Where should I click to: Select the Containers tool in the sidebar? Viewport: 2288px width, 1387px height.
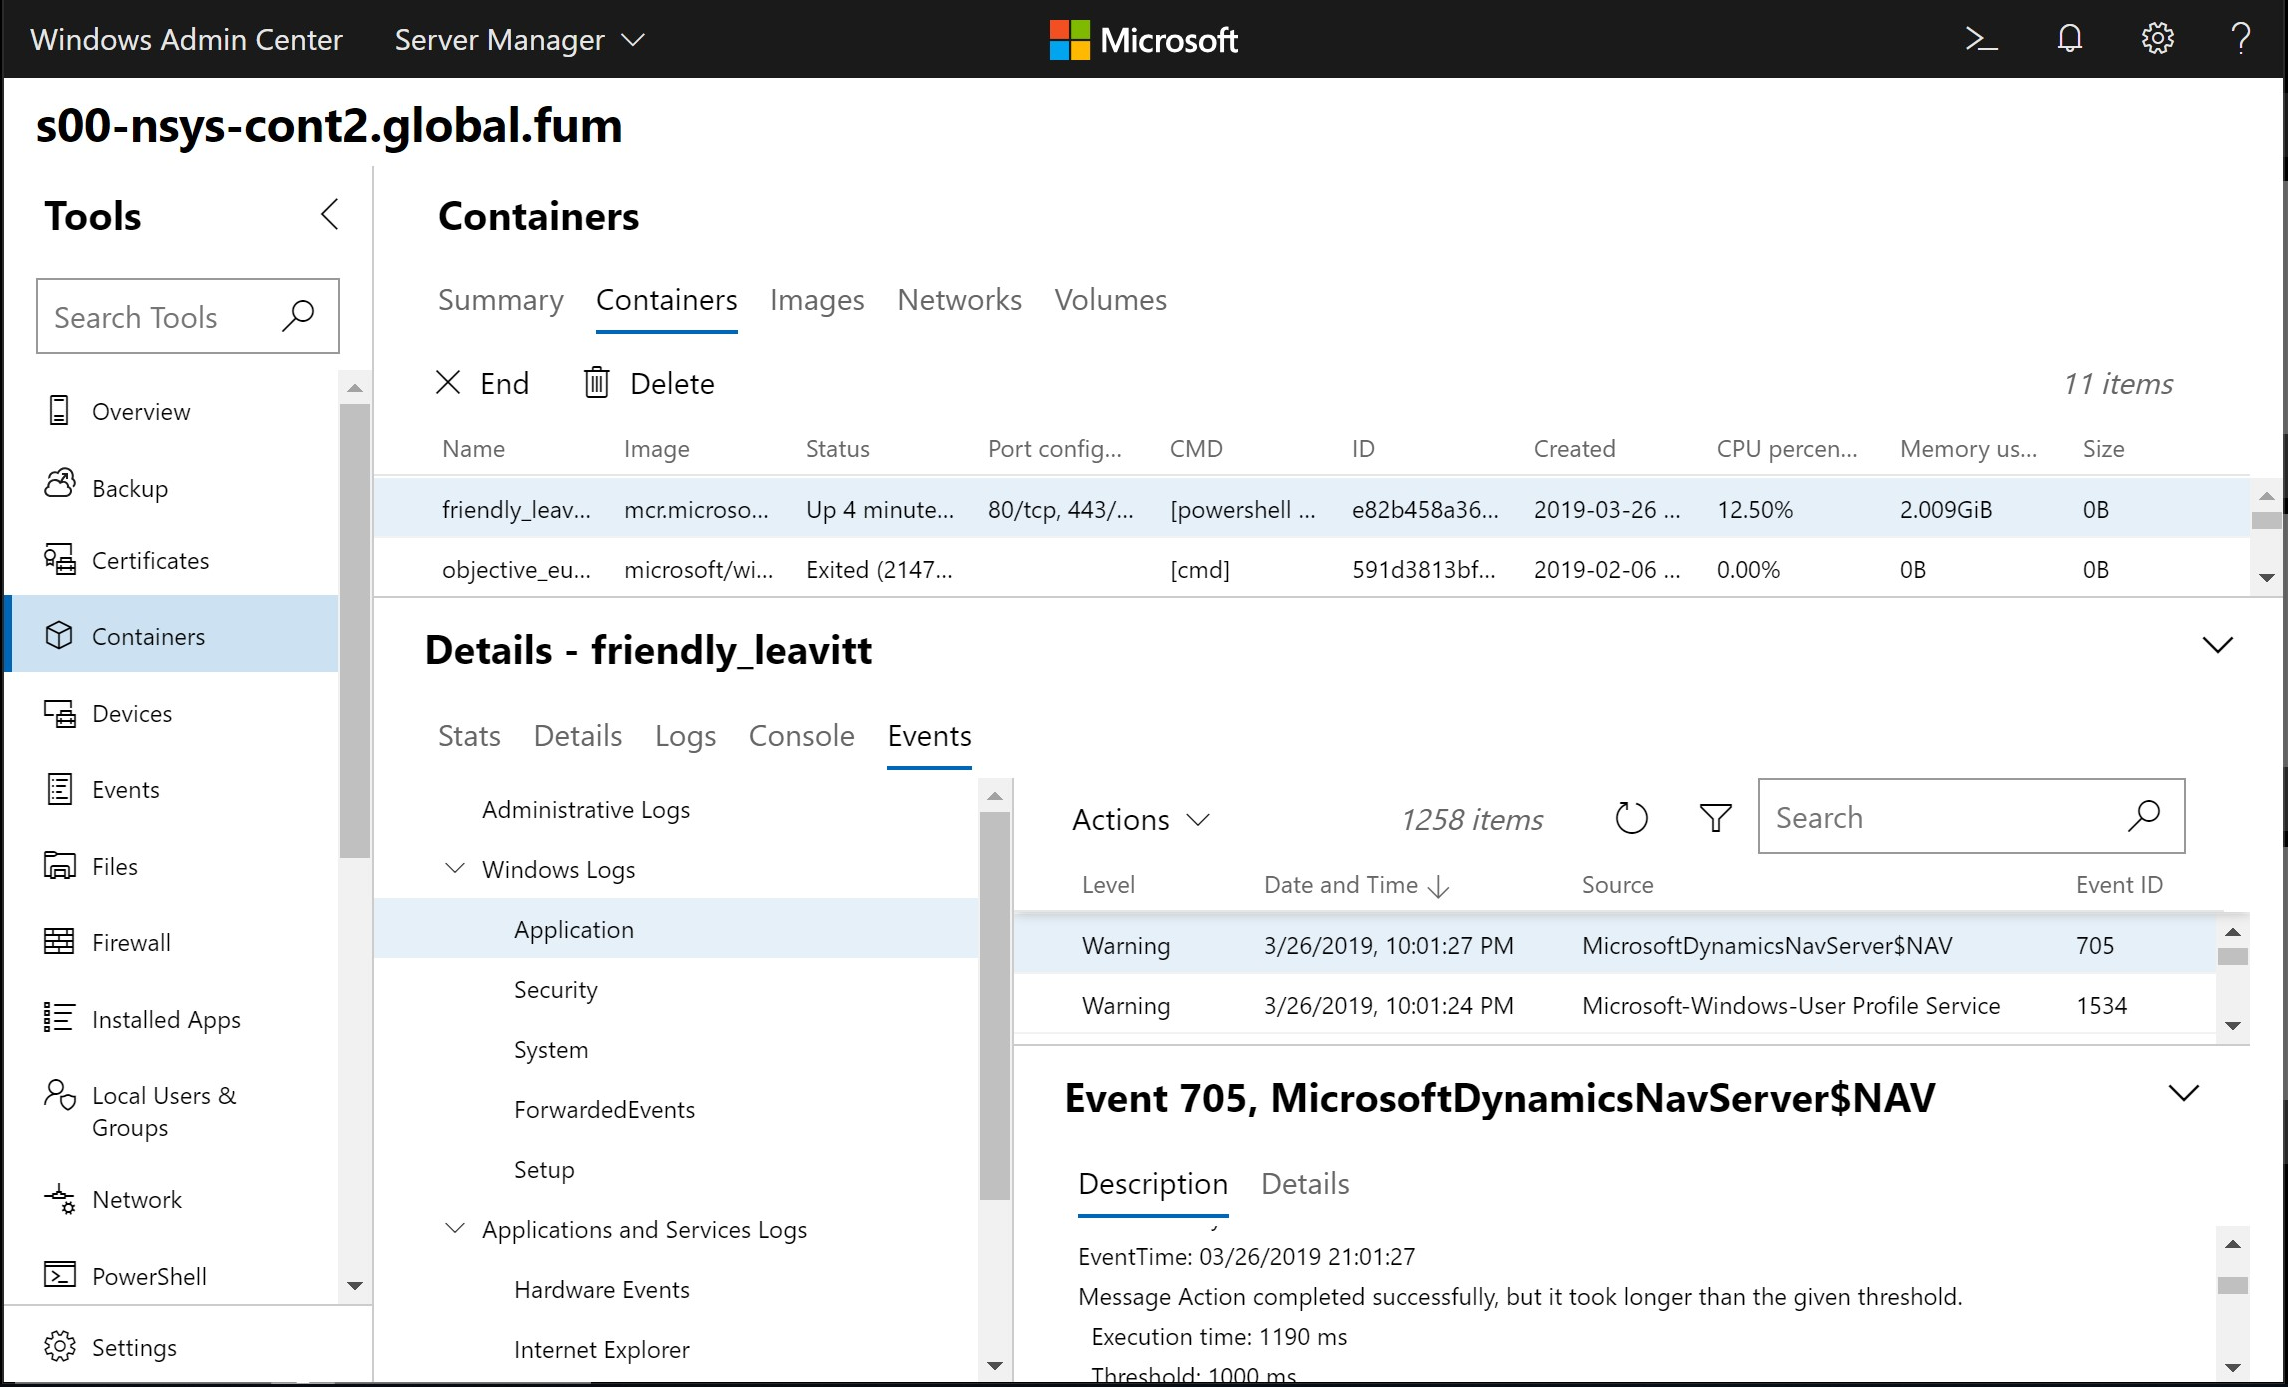coord(172,636)
